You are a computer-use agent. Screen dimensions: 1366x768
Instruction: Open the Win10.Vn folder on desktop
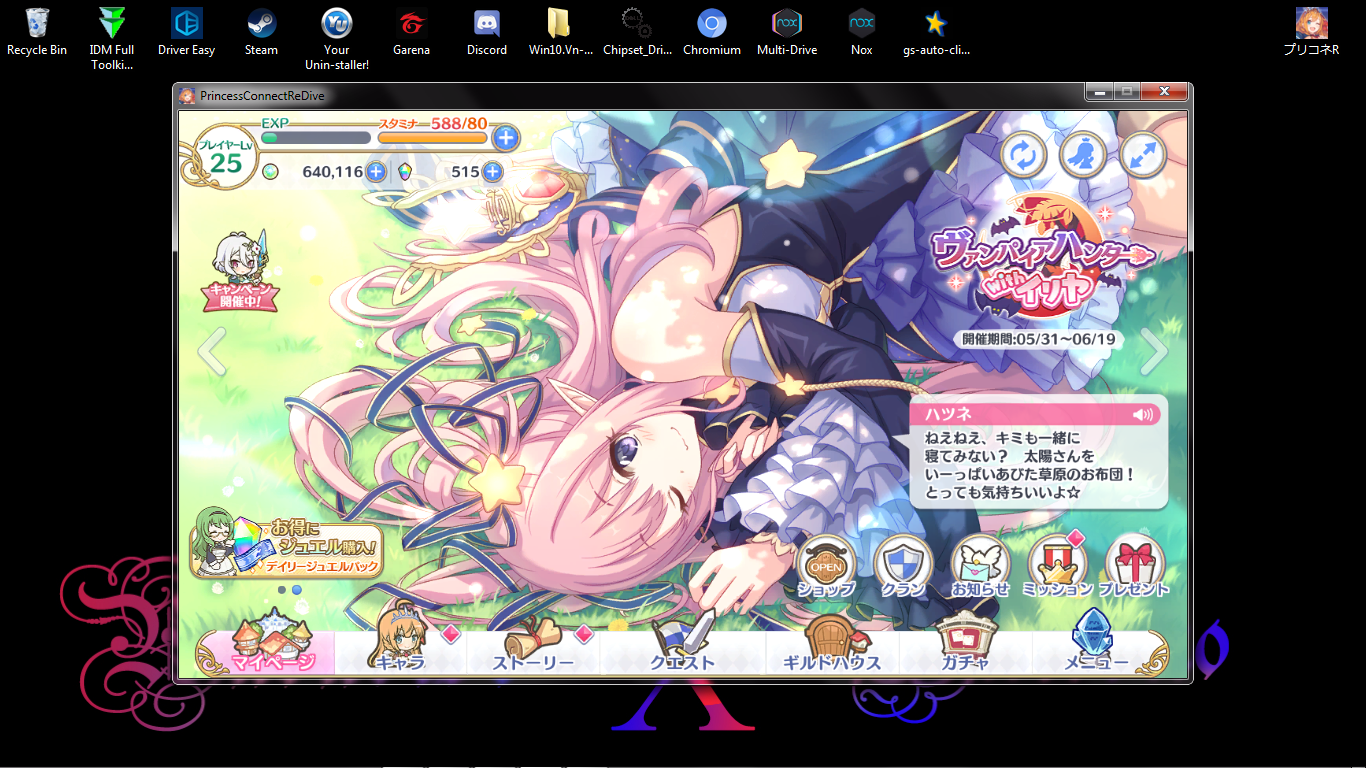(x=560, y=32)
